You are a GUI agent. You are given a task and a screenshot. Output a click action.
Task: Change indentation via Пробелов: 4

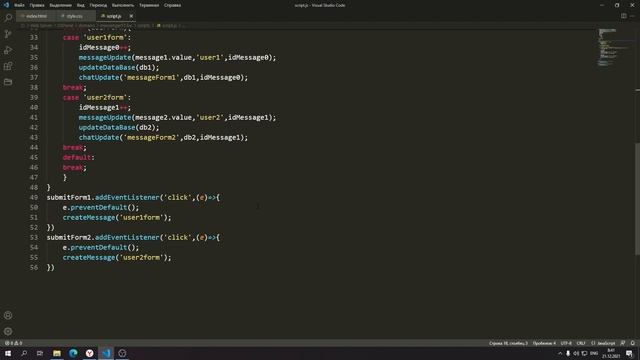click(x=544, y=343)
